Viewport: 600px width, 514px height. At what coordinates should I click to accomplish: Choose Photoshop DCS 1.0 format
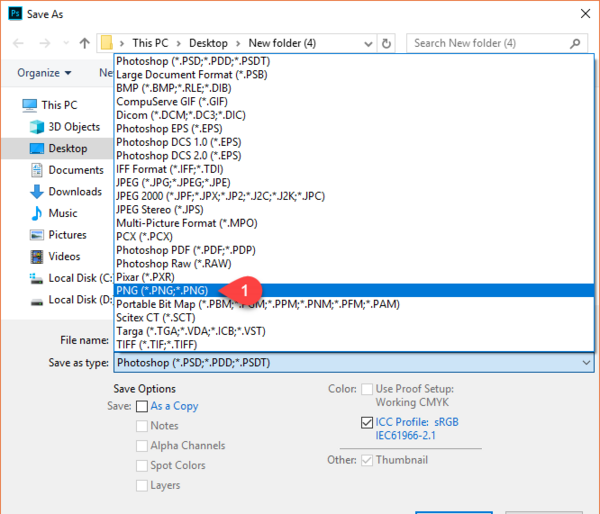coord(354,142)
